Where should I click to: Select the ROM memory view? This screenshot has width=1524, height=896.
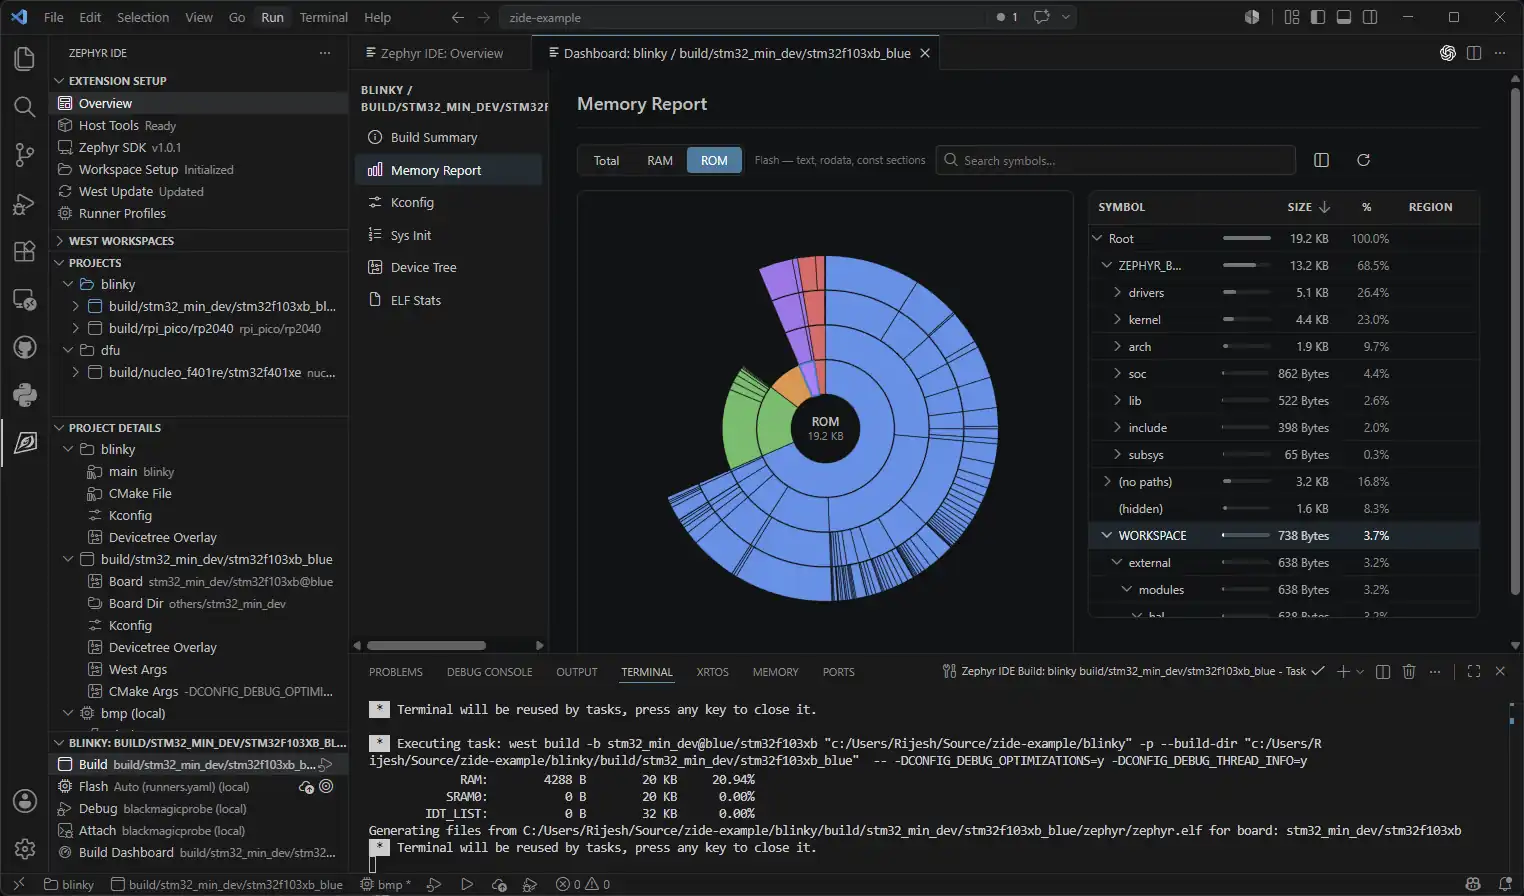714,160
